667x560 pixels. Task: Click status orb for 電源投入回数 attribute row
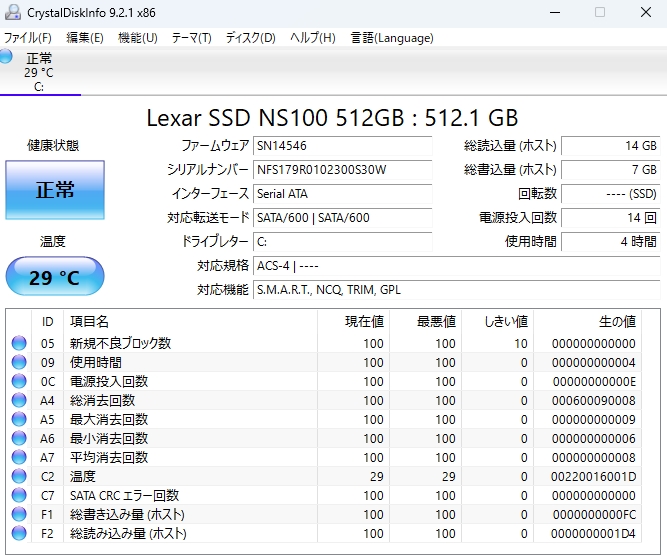click(19, 381)
